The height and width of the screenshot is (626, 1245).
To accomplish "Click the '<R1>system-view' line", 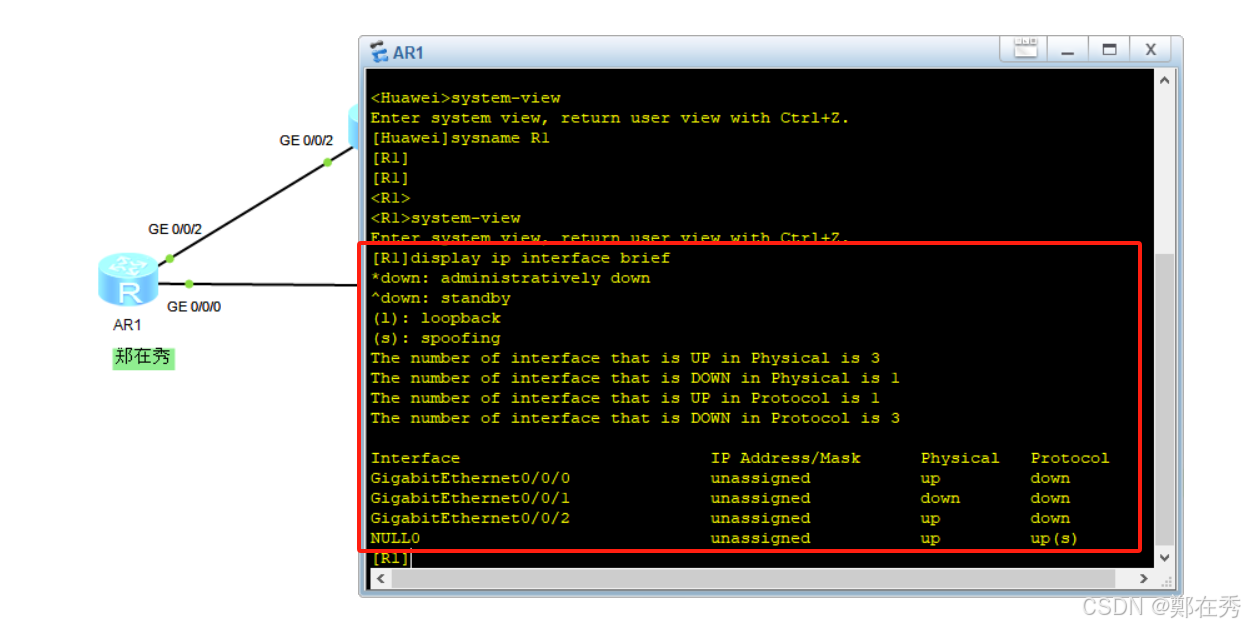I will click(x=445, y=218).
